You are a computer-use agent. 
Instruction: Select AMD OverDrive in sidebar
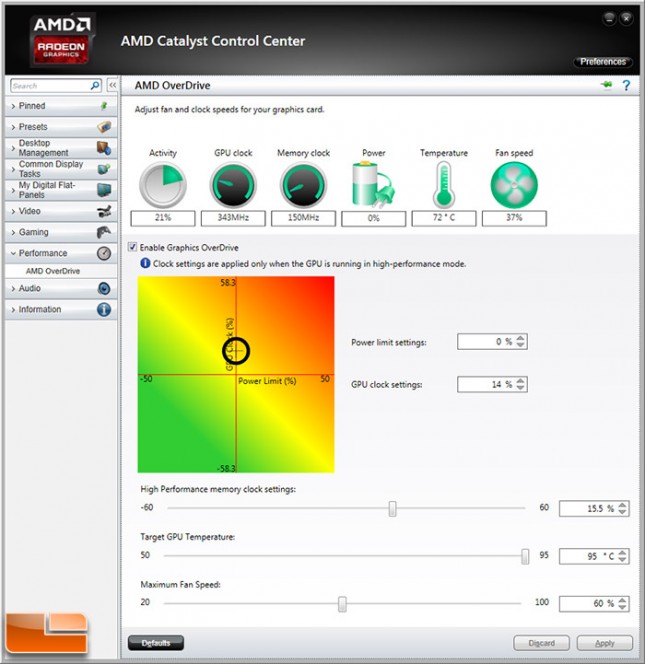tap(53, 271)
